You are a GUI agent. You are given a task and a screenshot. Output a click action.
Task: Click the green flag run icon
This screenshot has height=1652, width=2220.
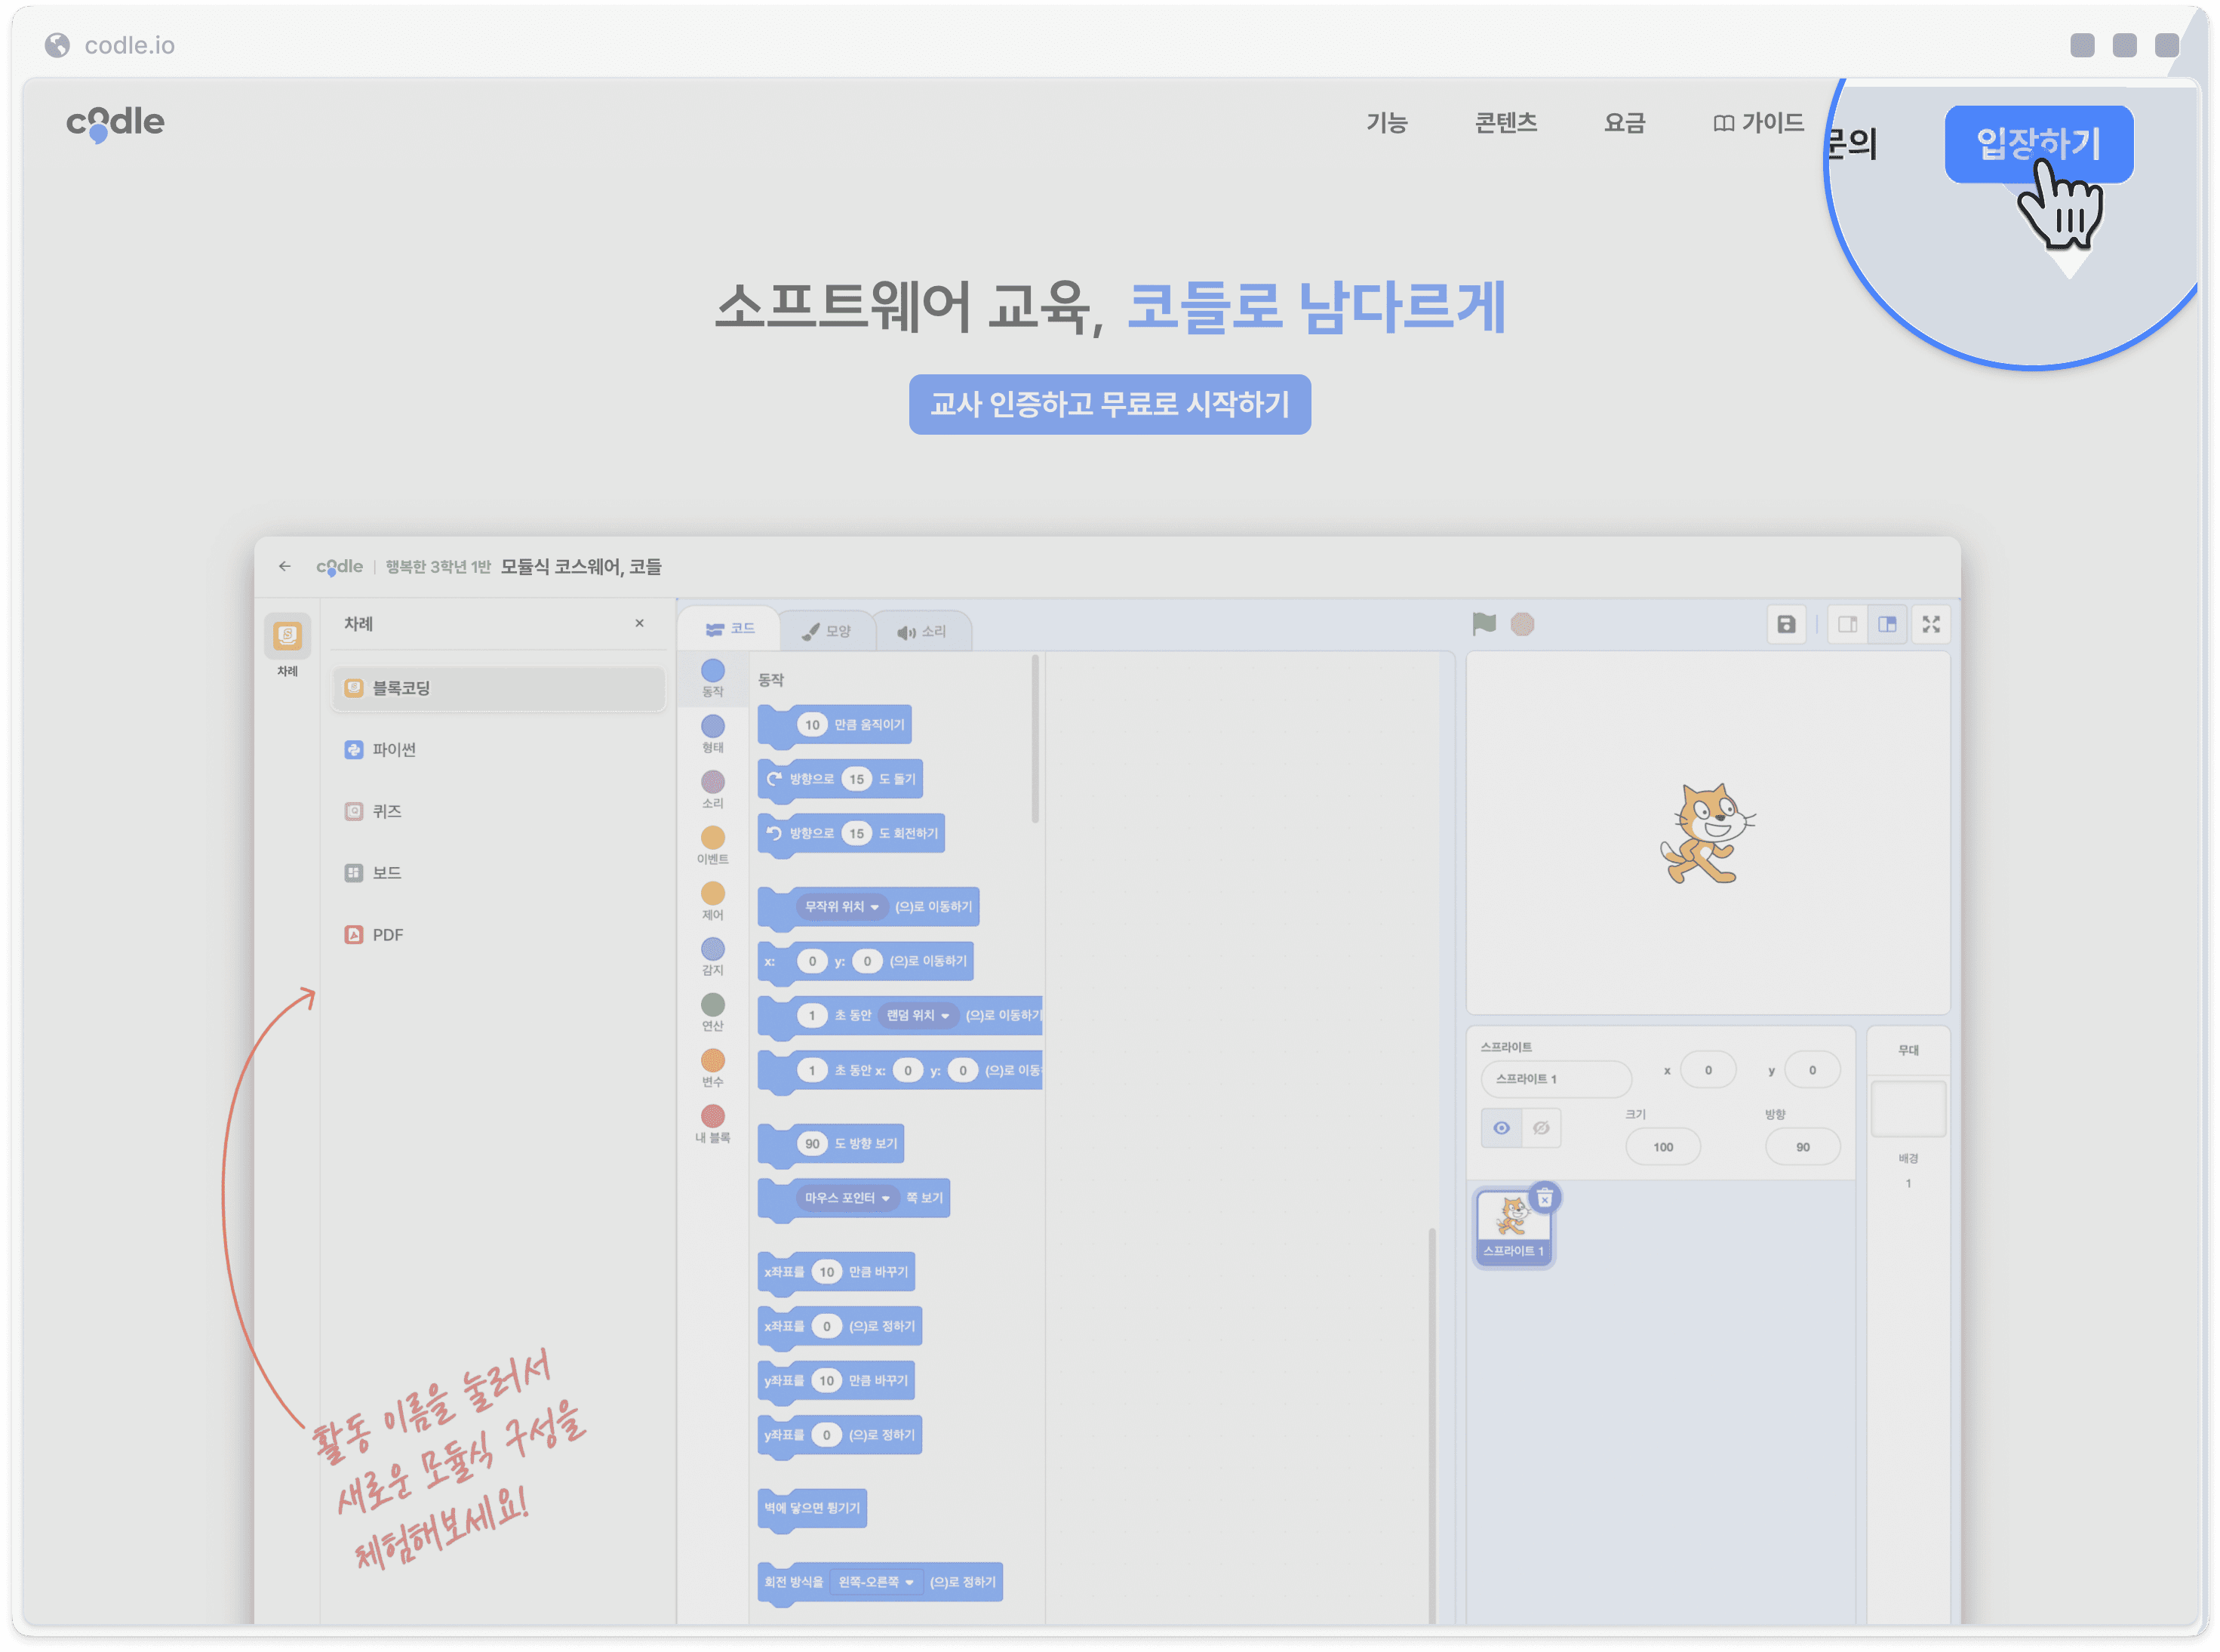click(1483, 624)
